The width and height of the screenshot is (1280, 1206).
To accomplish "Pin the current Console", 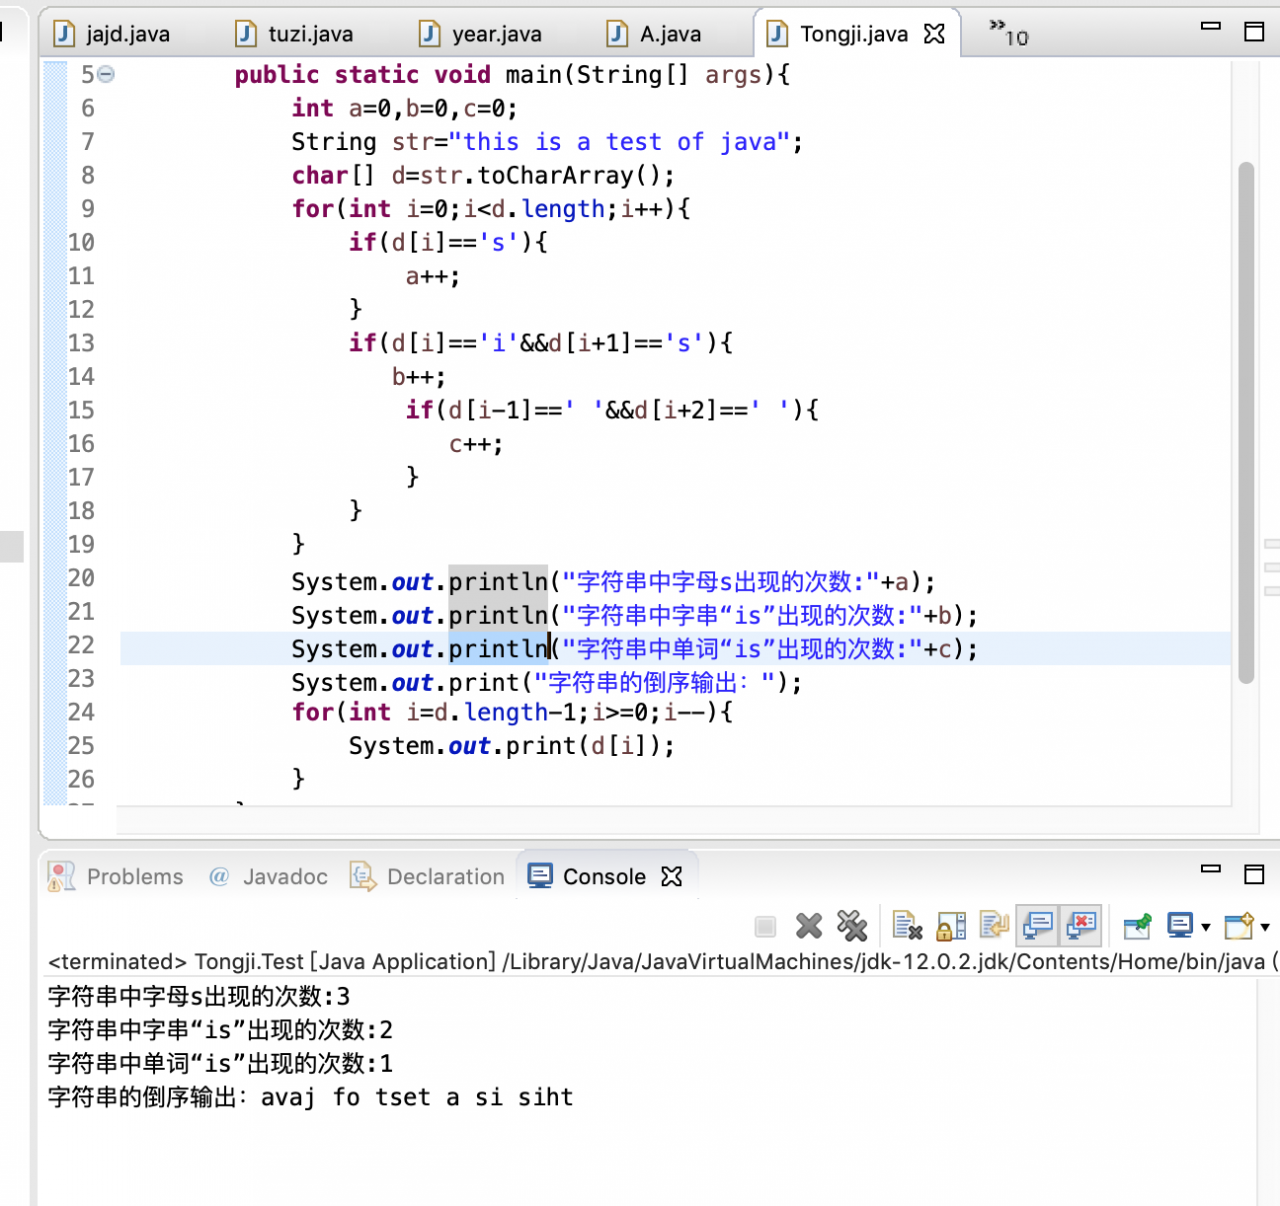I will coord(1137,927).
